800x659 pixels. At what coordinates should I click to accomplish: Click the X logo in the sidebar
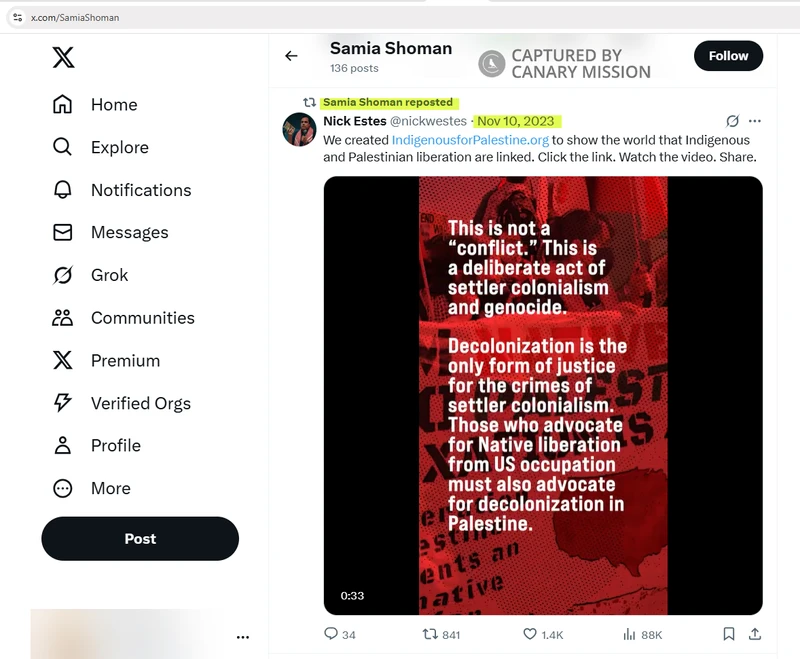pos(63,57)
